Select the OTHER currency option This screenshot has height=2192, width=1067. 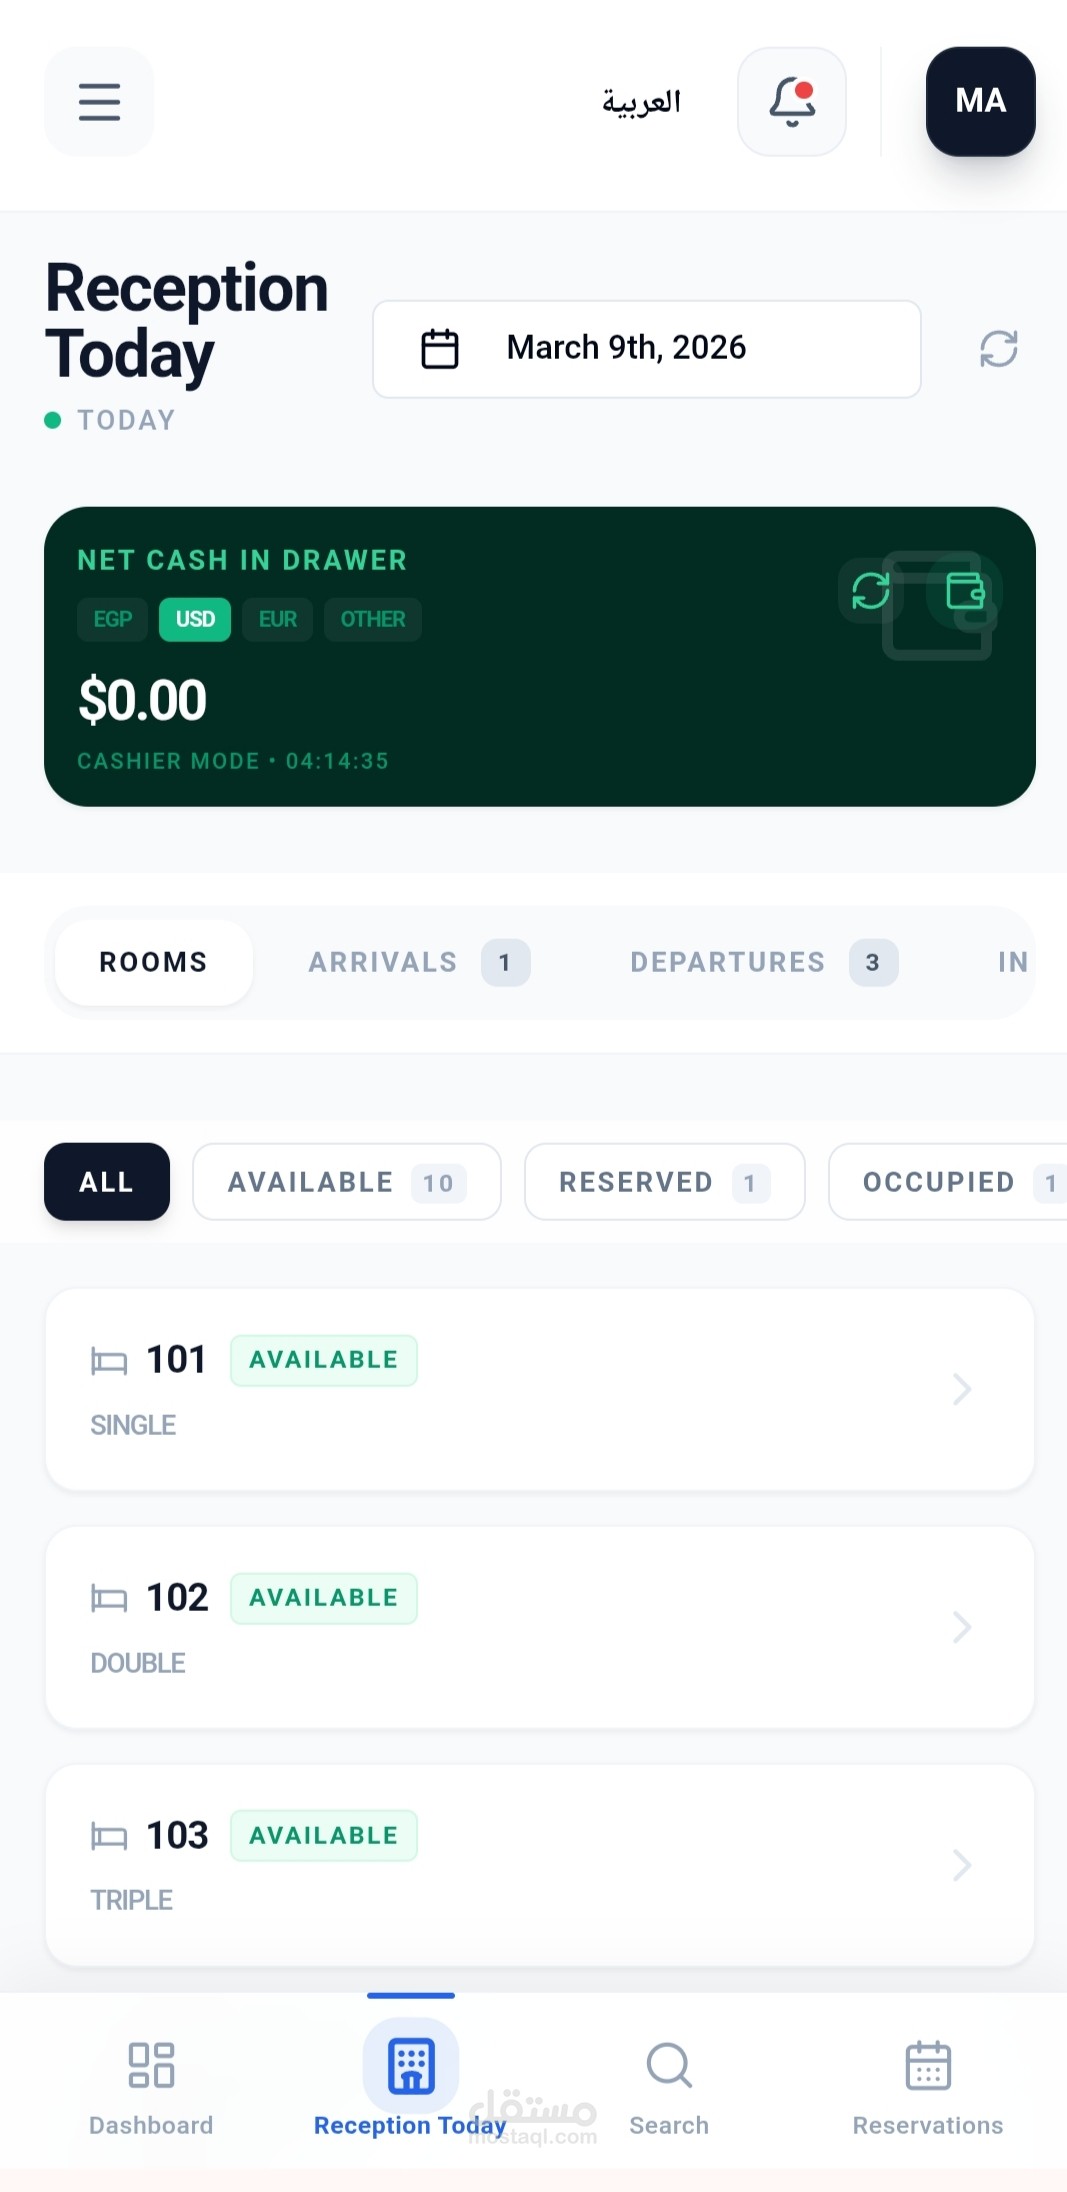coord(372,619)
